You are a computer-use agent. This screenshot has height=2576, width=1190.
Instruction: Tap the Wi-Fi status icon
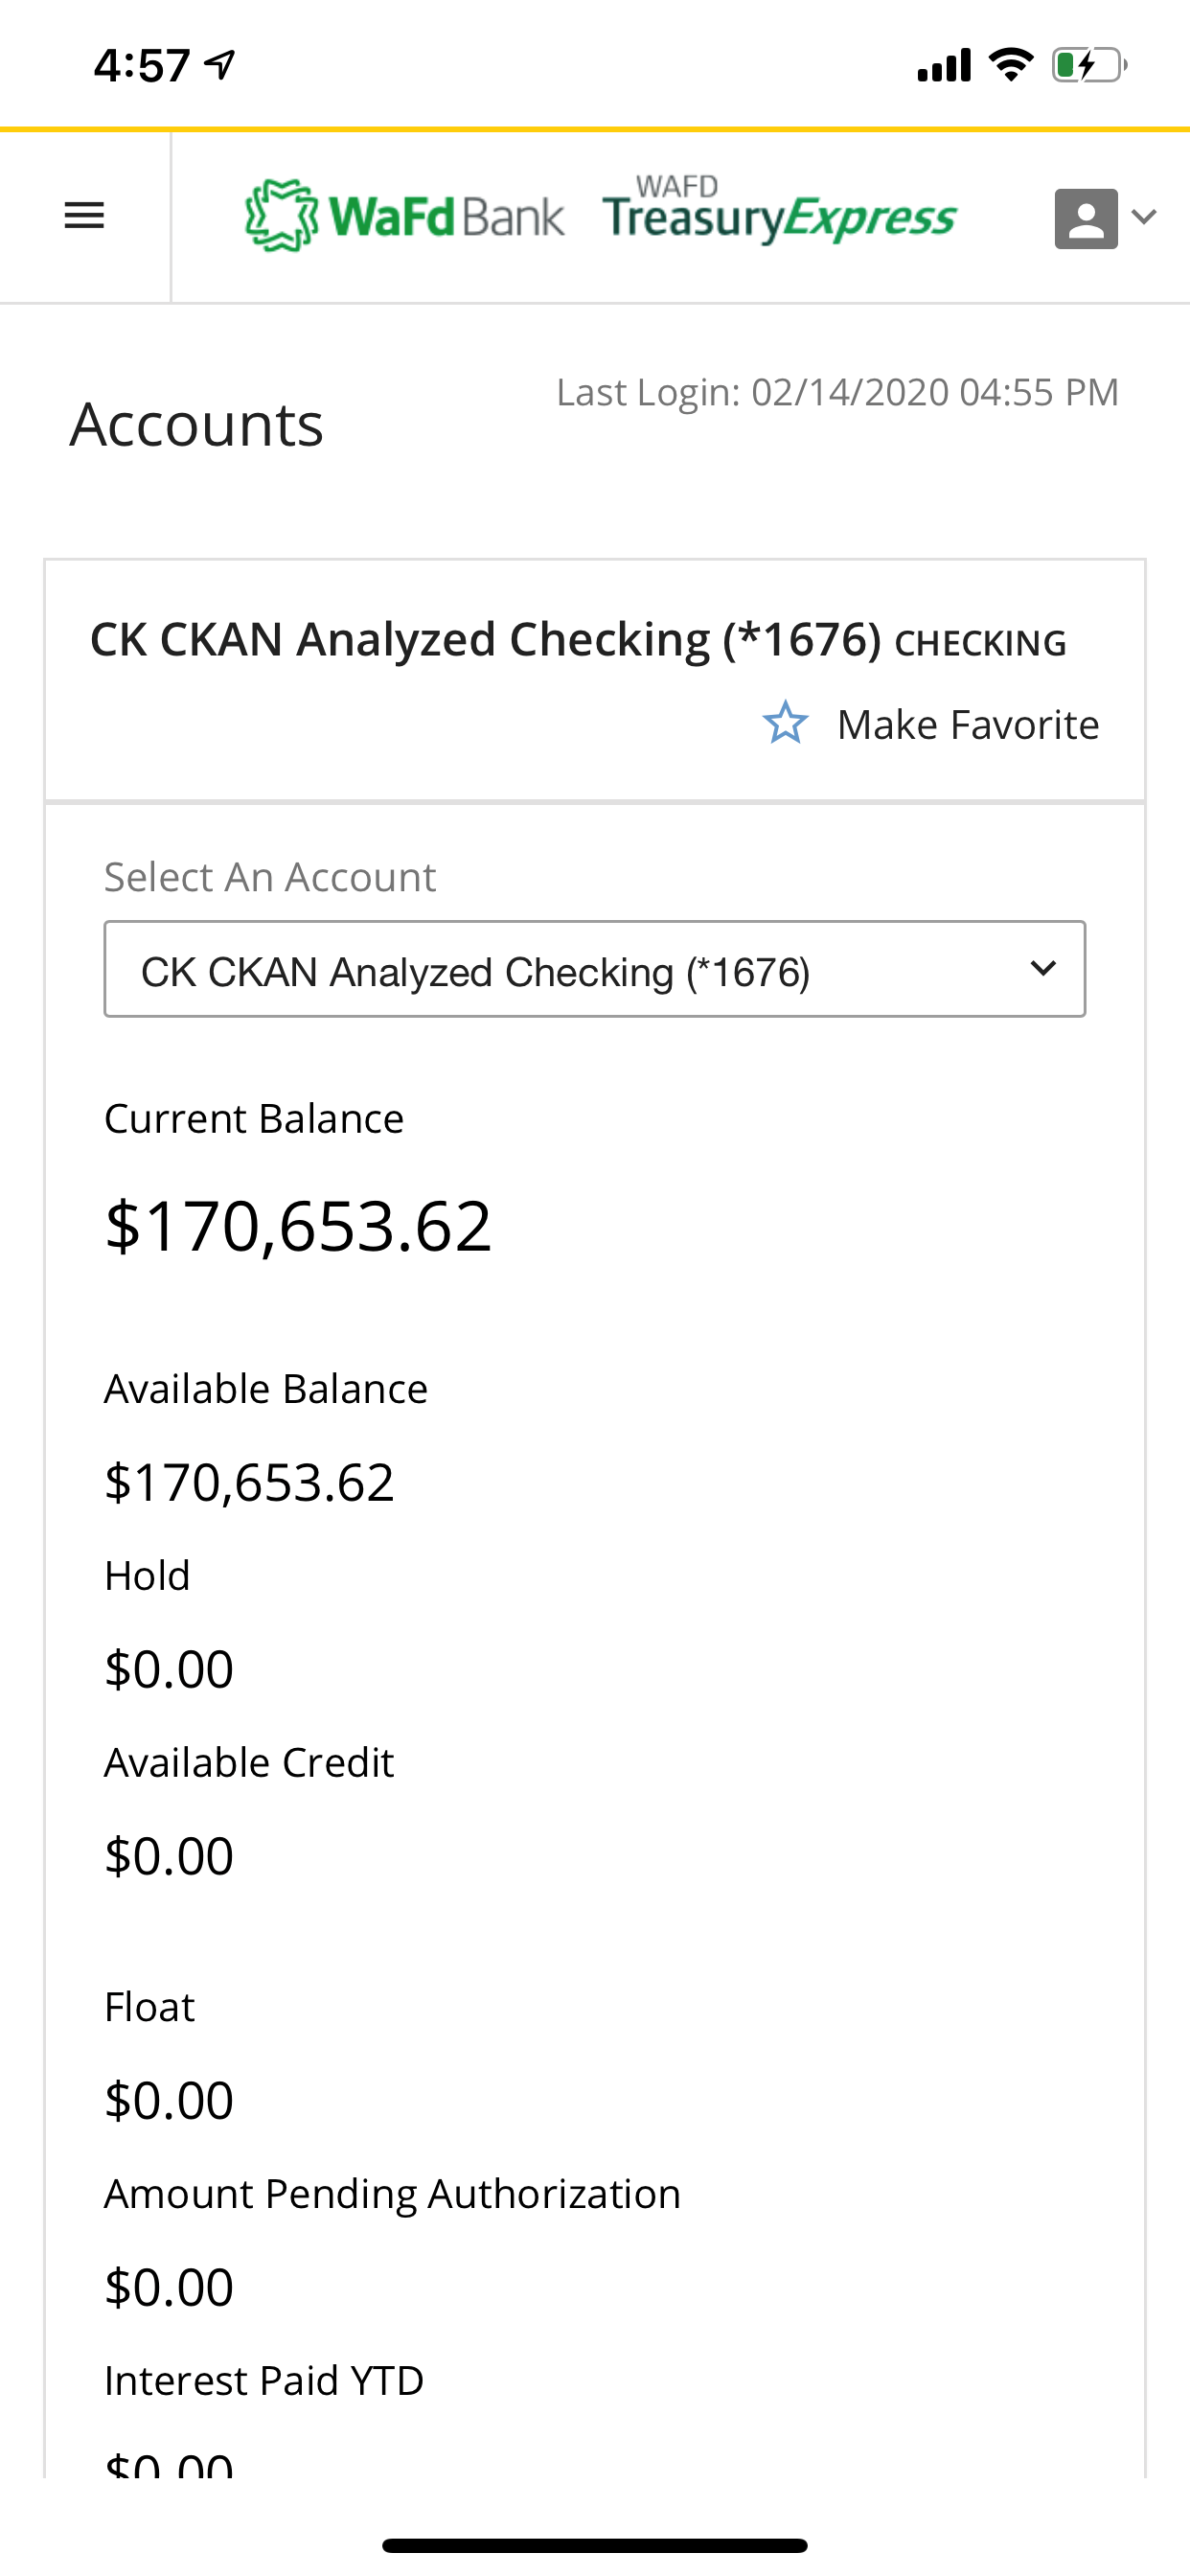pyautogui.click(x=1011, y=65)
